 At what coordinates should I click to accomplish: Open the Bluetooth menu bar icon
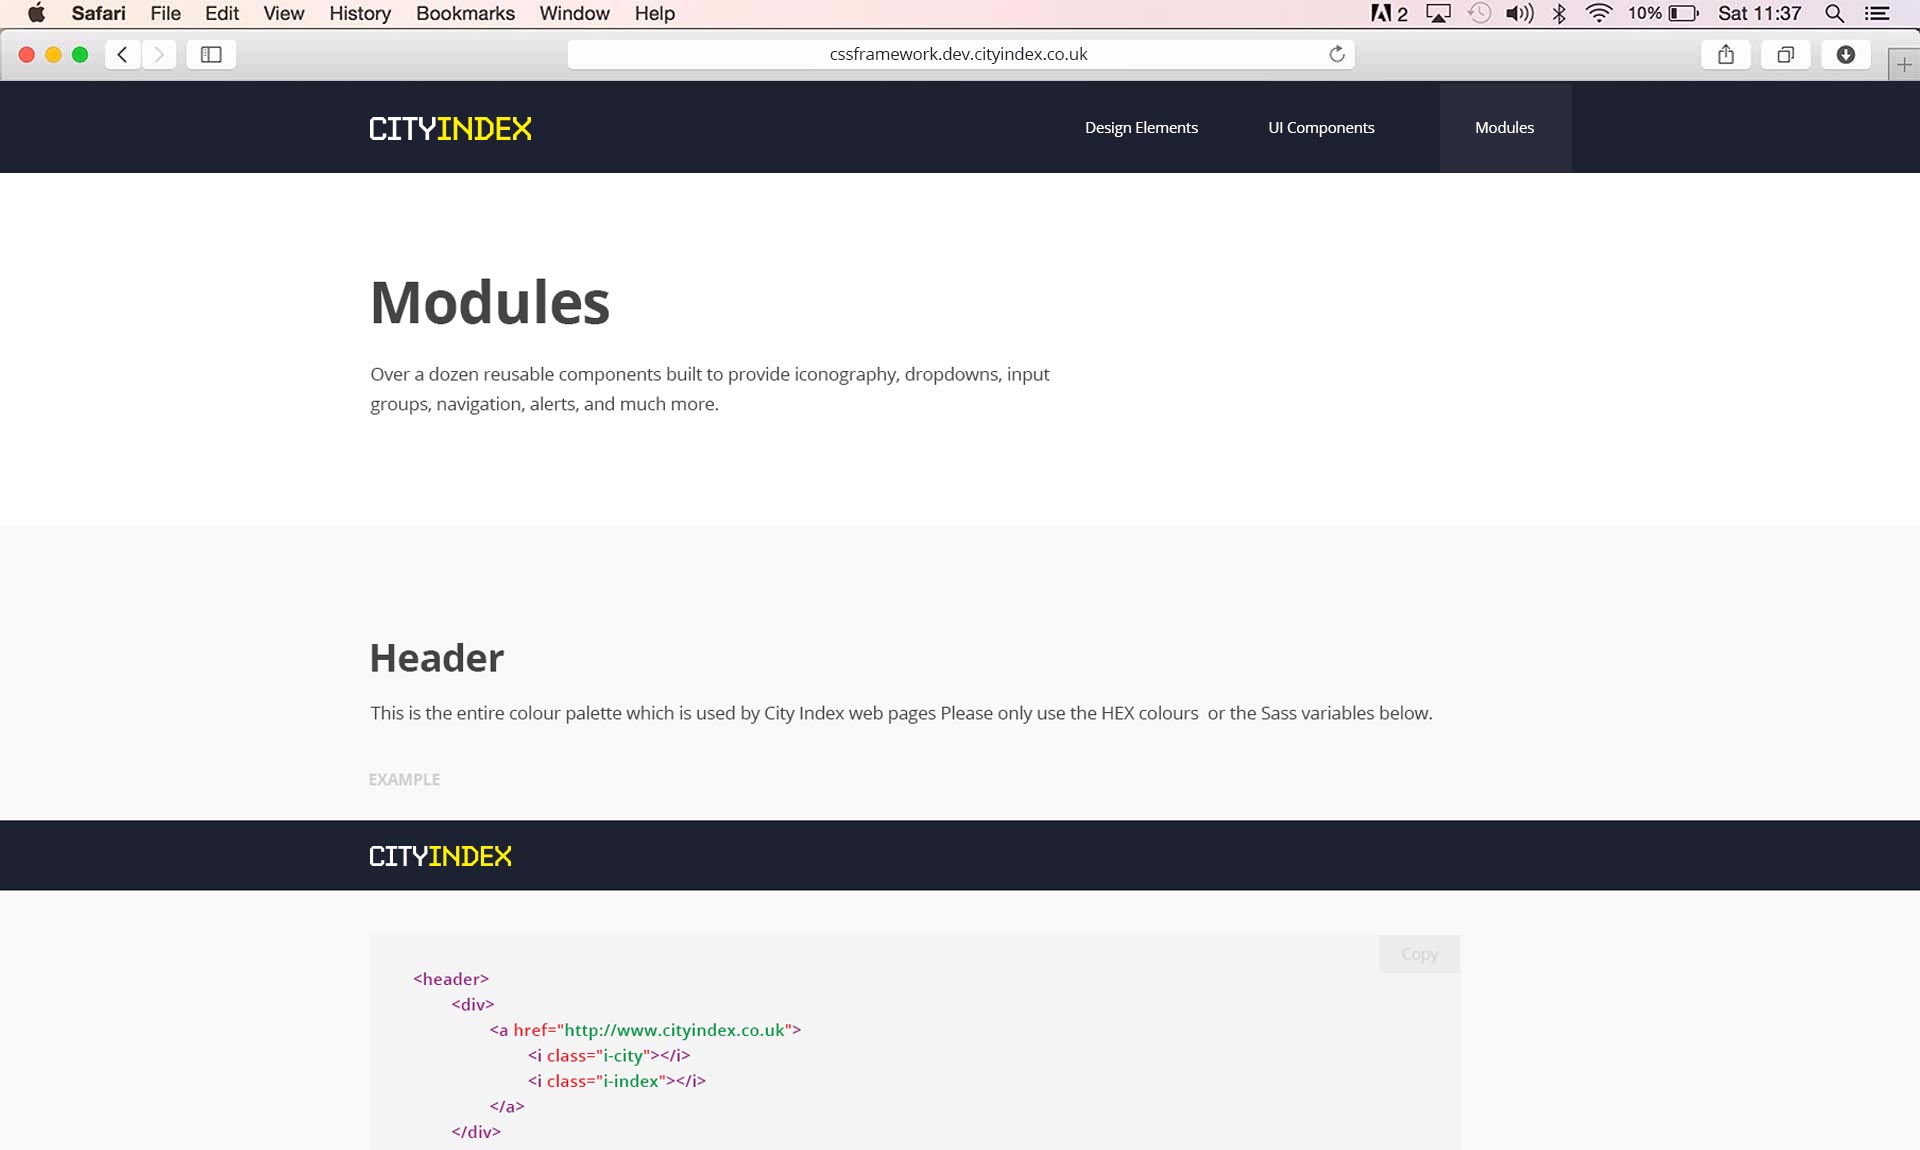pyautogui.click(x=1558, y=13)
